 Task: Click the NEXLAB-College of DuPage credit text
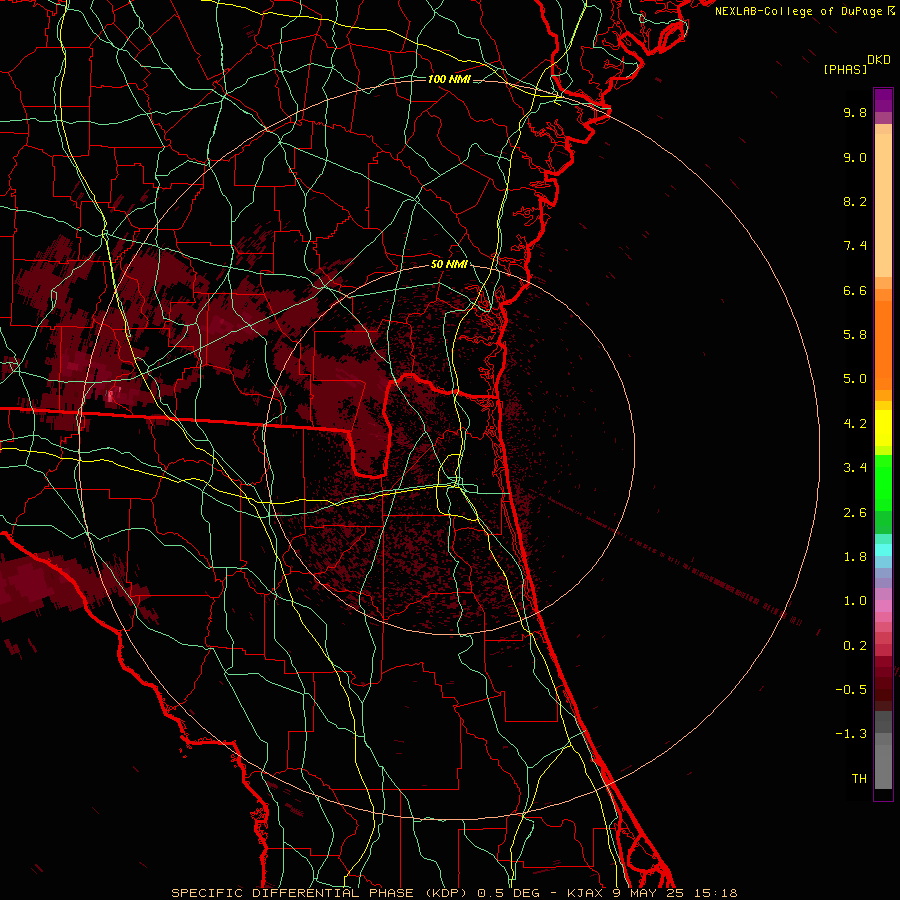pyautogui.click(x=799, y=11)
